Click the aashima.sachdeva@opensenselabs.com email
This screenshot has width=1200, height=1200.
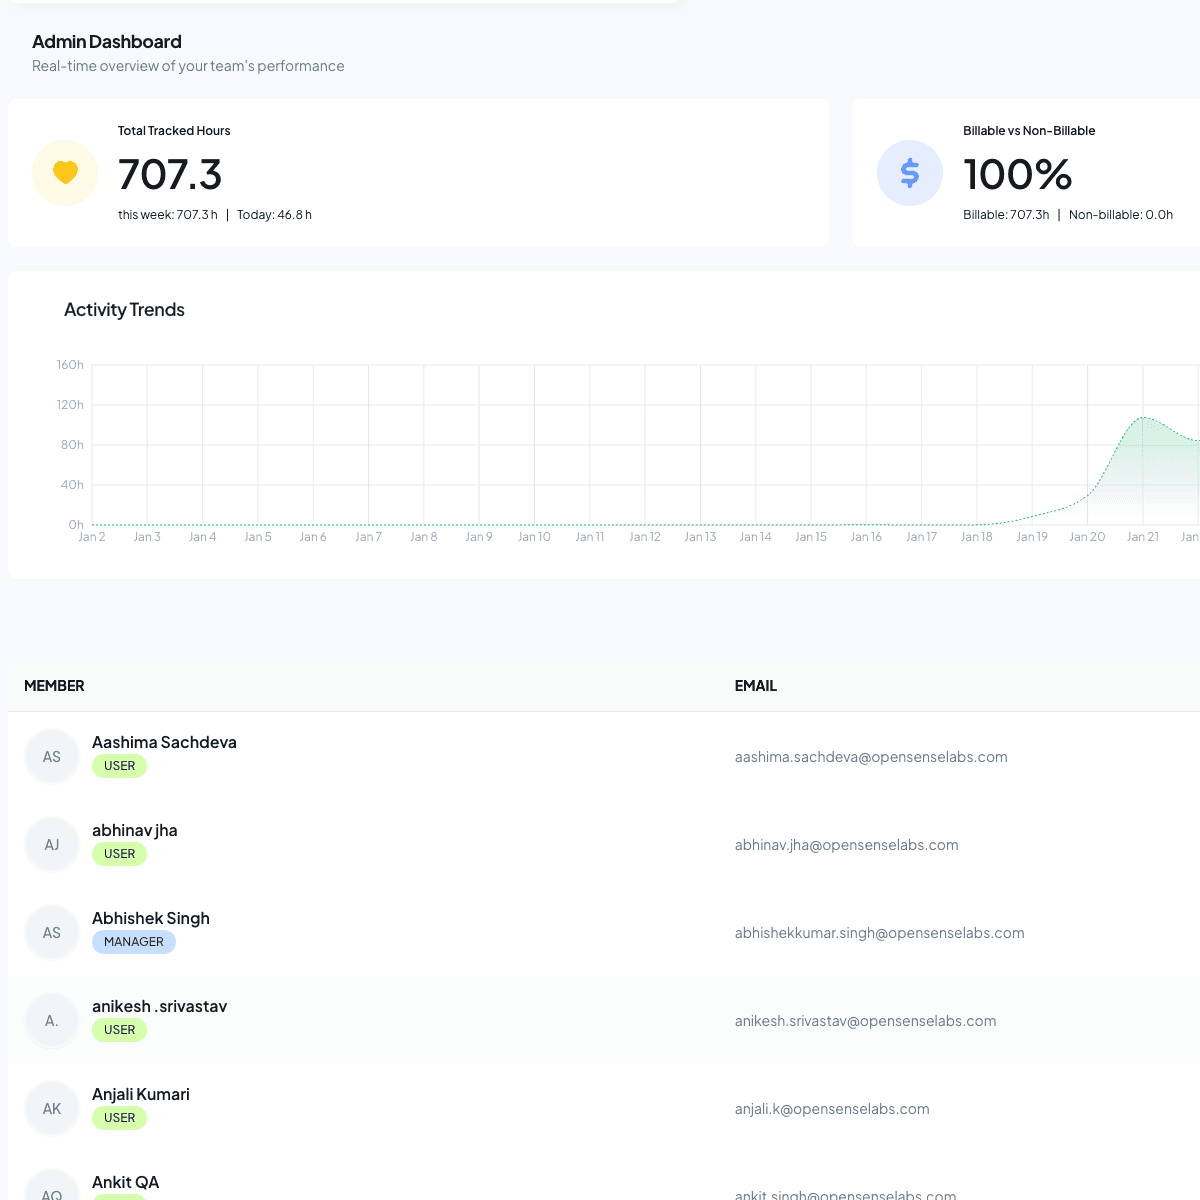coord(870,757)
